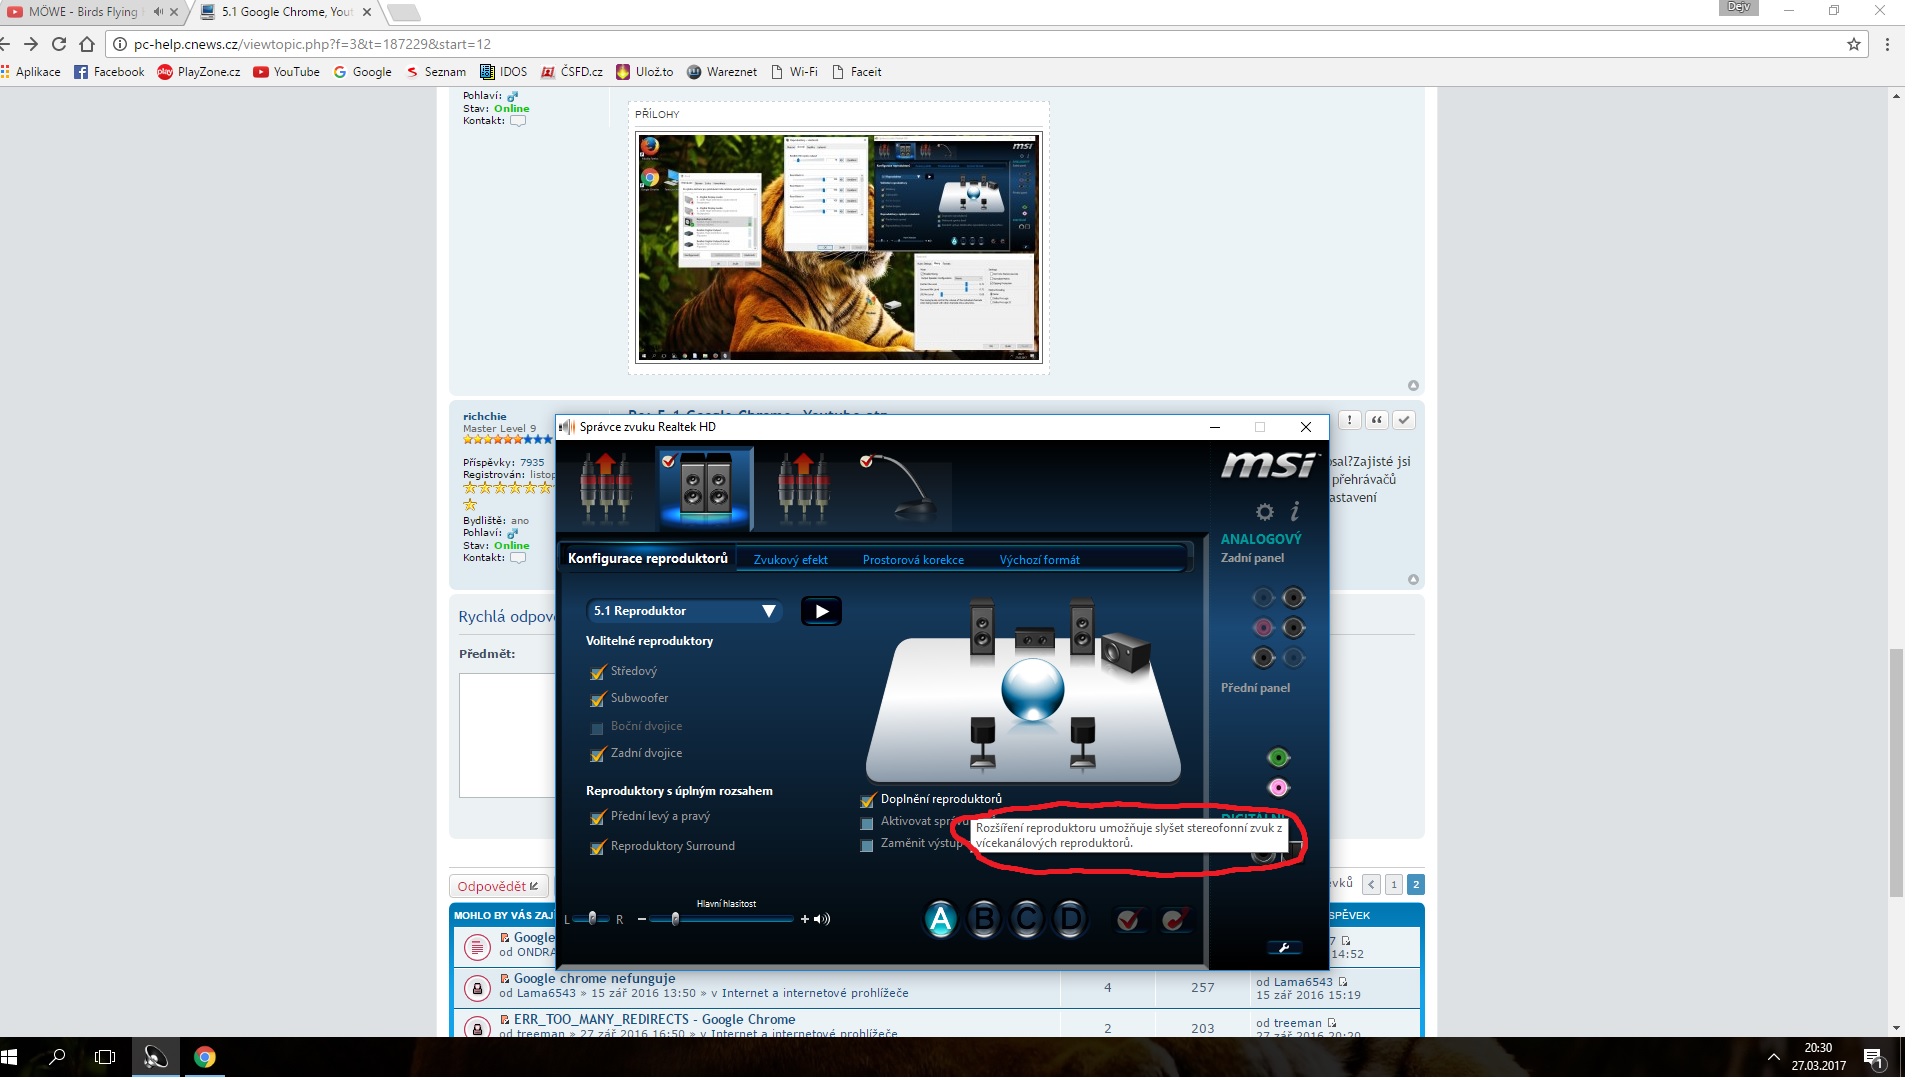Adjust the Hlavní hlasitost volume slider
Image resolution: width=1920 pixels, height=1080 pixels.
click(676, 919)
